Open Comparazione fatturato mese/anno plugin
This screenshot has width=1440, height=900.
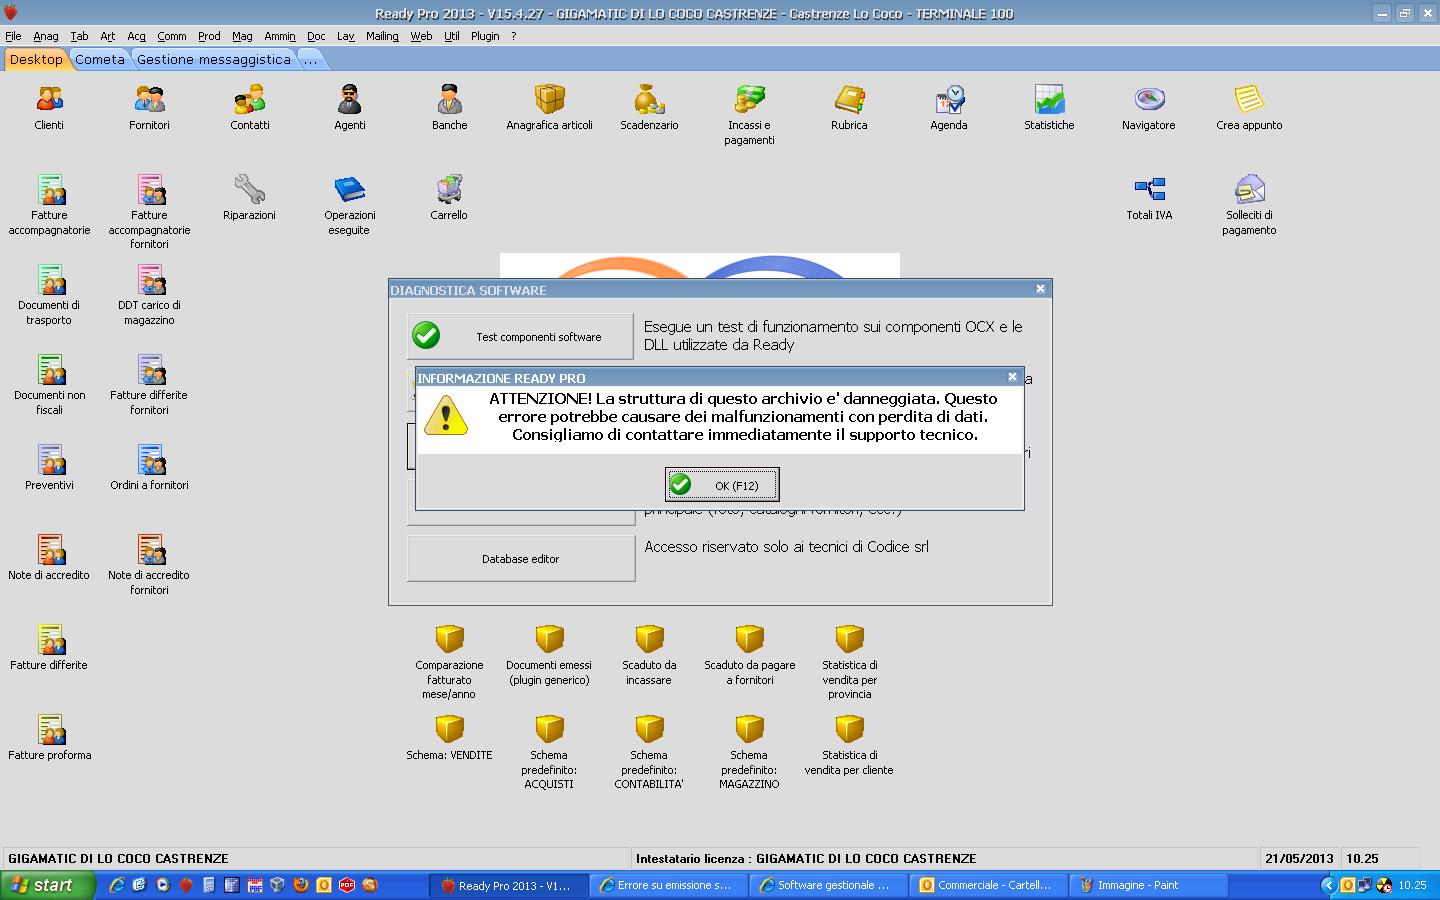[449, 640]
